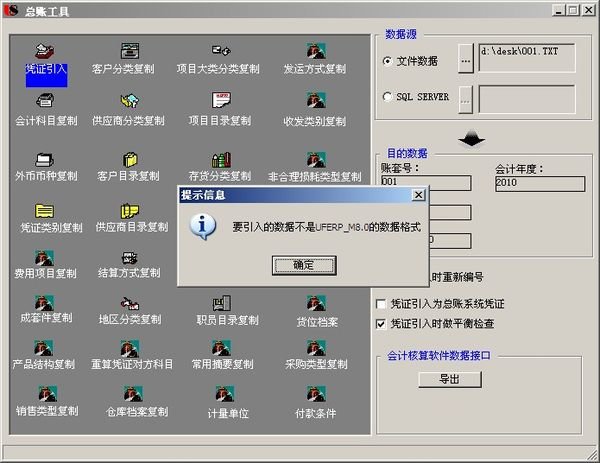
Task: Select the 项目目录复制 icon
Action: coord(221,100)
